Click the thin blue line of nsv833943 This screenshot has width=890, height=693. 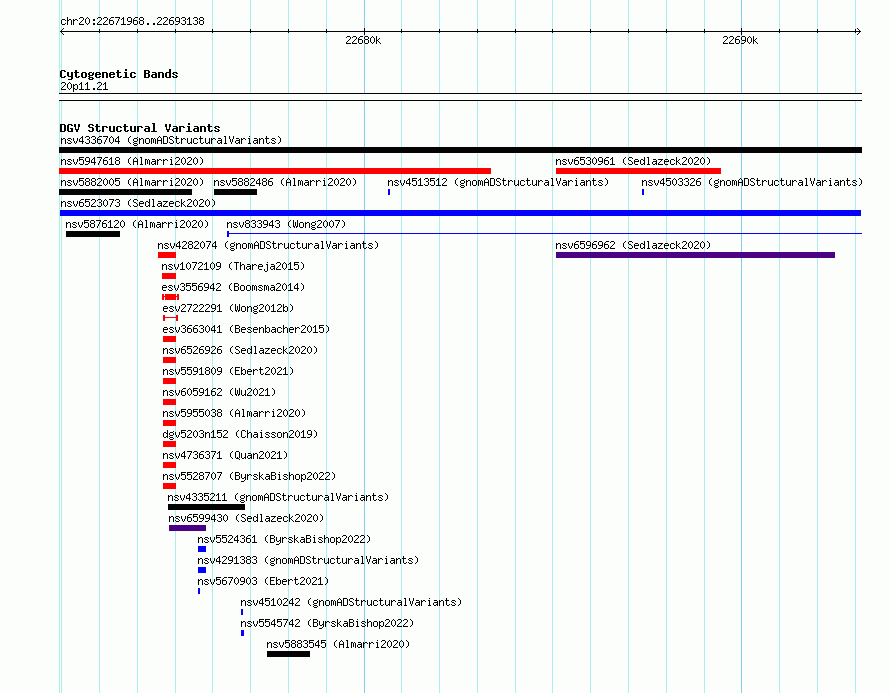pyautogui.click(x=544, y=233)
